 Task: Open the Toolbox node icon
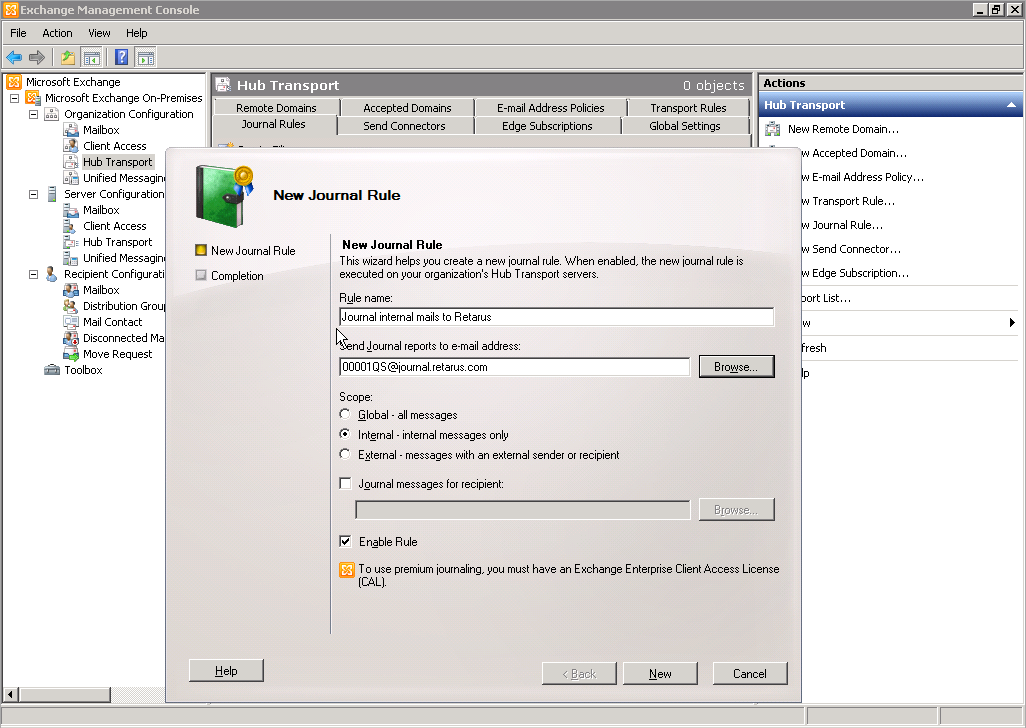52,370
